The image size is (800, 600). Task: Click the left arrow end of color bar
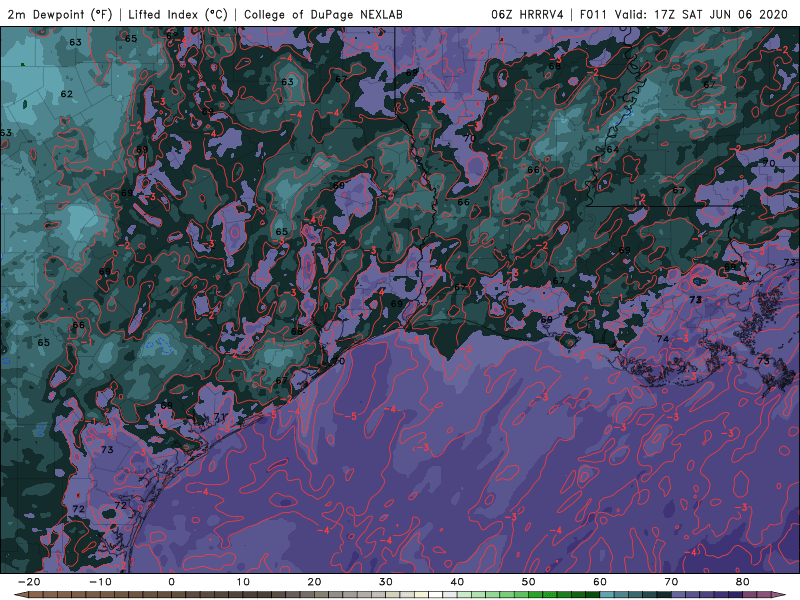[19, 595]
